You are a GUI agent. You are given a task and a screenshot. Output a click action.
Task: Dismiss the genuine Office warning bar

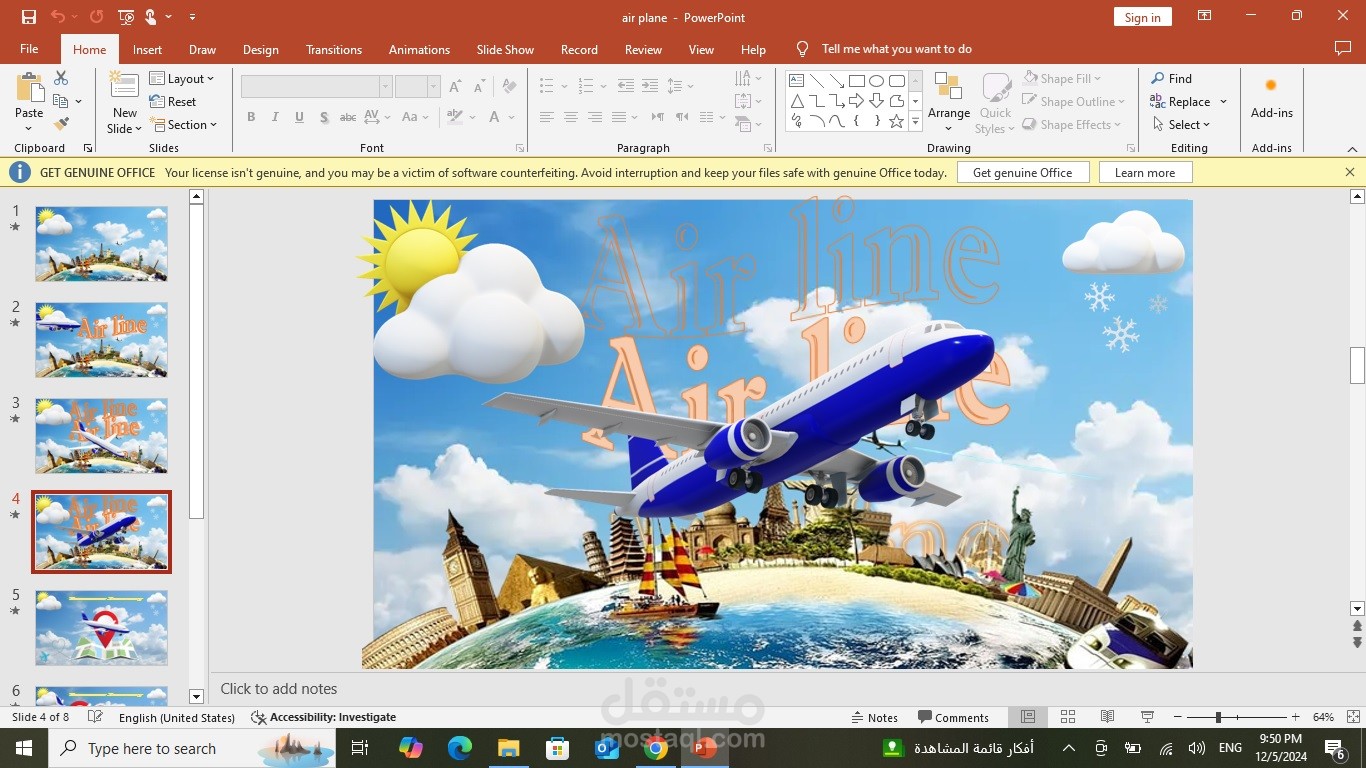click(1350, 172)
